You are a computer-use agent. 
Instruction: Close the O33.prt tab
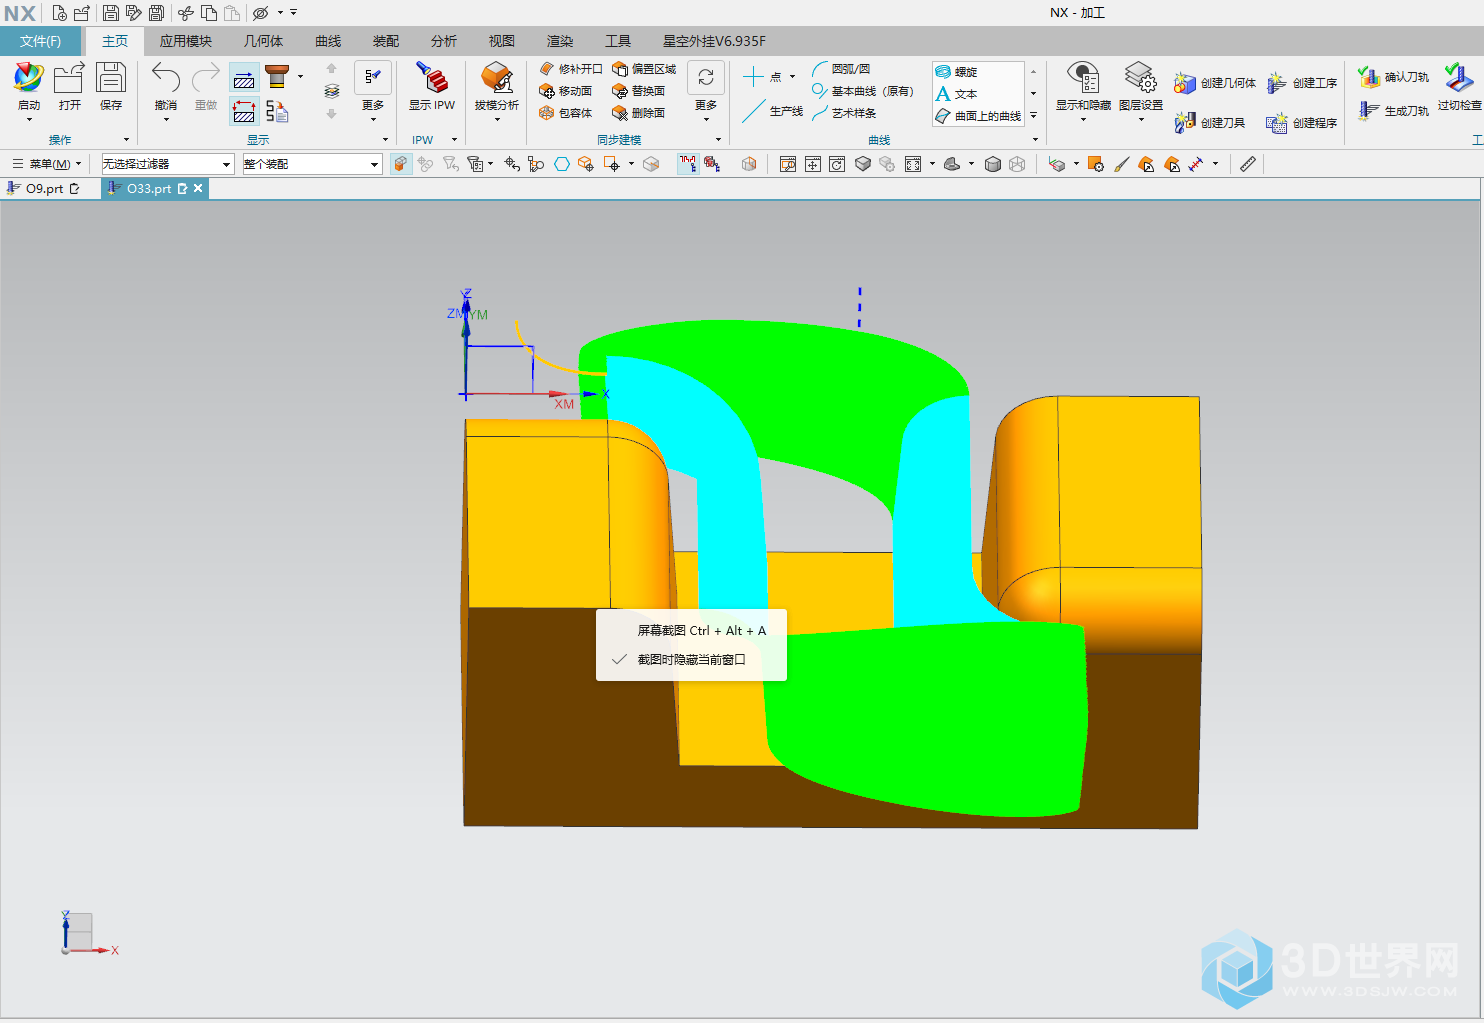198,188
